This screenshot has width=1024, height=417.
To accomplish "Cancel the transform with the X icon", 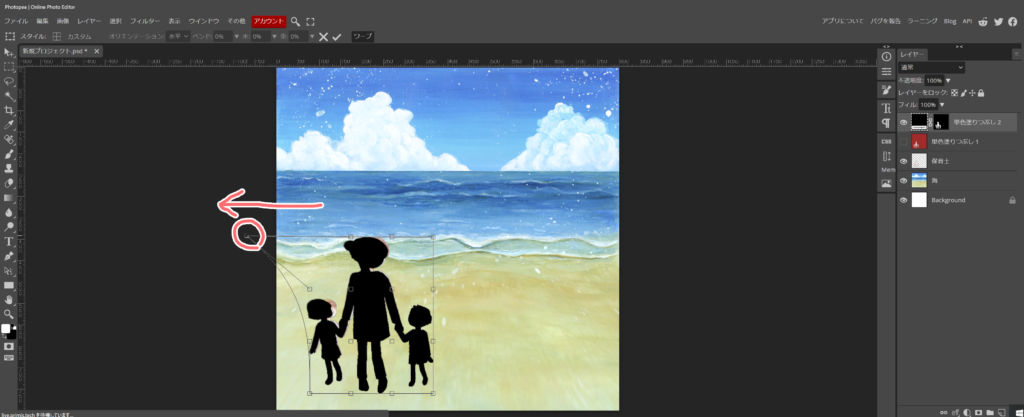I will (322, 36).
